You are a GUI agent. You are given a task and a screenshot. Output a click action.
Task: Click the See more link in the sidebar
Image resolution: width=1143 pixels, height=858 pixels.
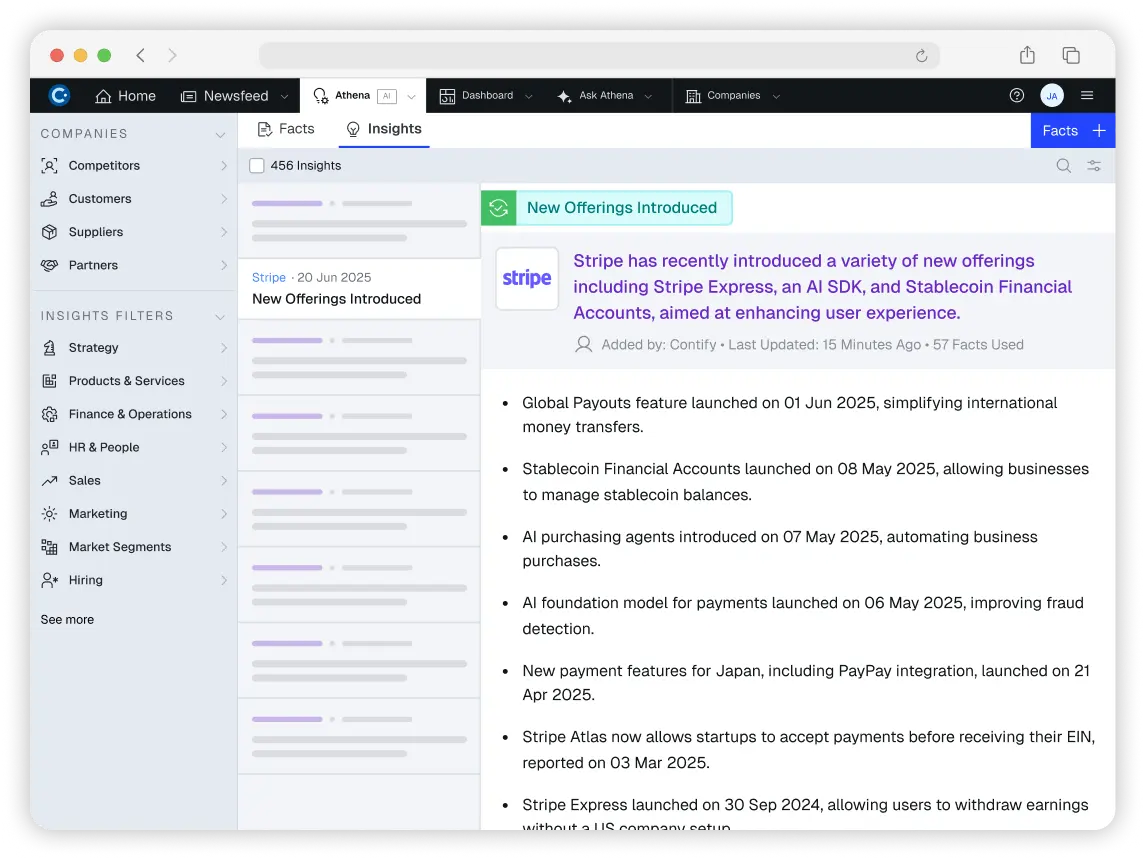click(x=67, y=619)
